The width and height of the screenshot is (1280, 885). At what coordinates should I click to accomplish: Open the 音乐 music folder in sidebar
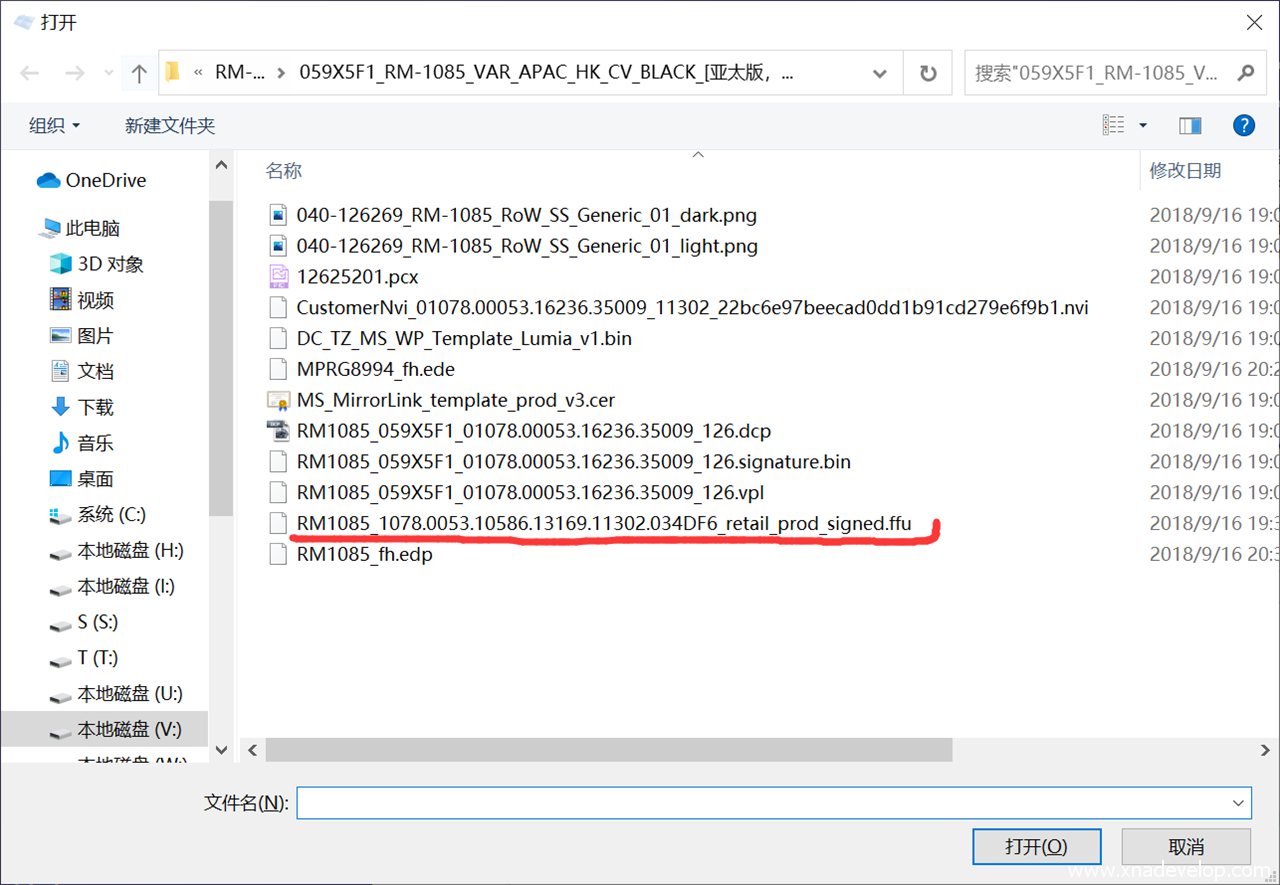(x=96, y=443)
